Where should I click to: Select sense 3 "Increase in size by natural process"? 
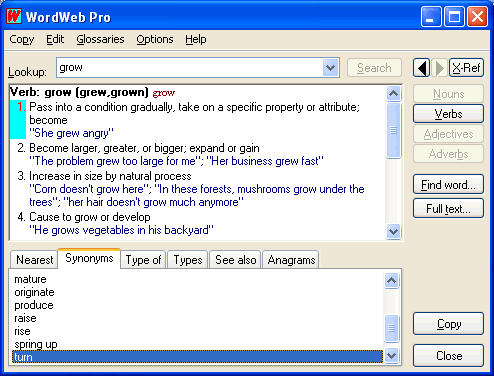pos(110,176)
